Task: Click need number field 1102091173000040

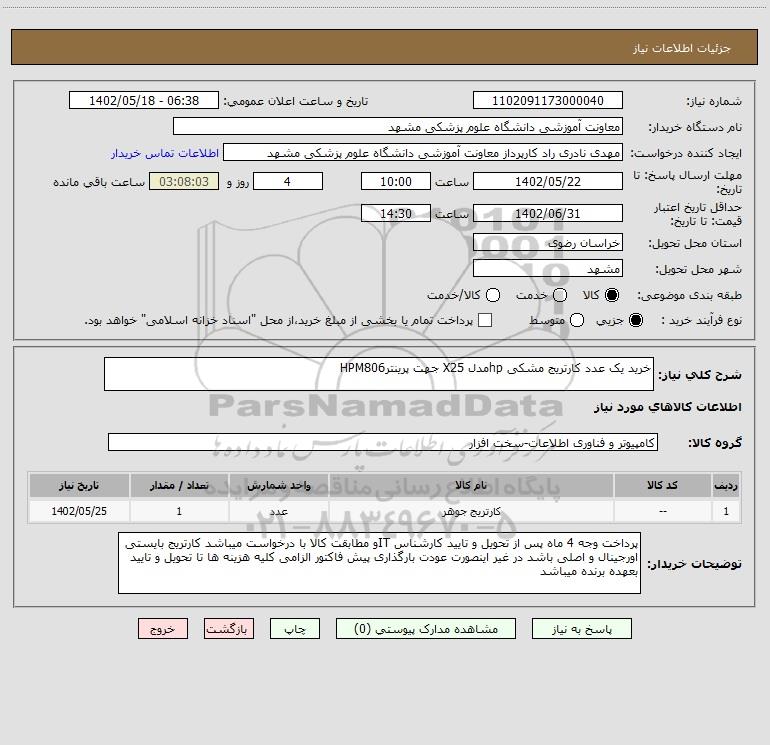Action: pos(548,100)
